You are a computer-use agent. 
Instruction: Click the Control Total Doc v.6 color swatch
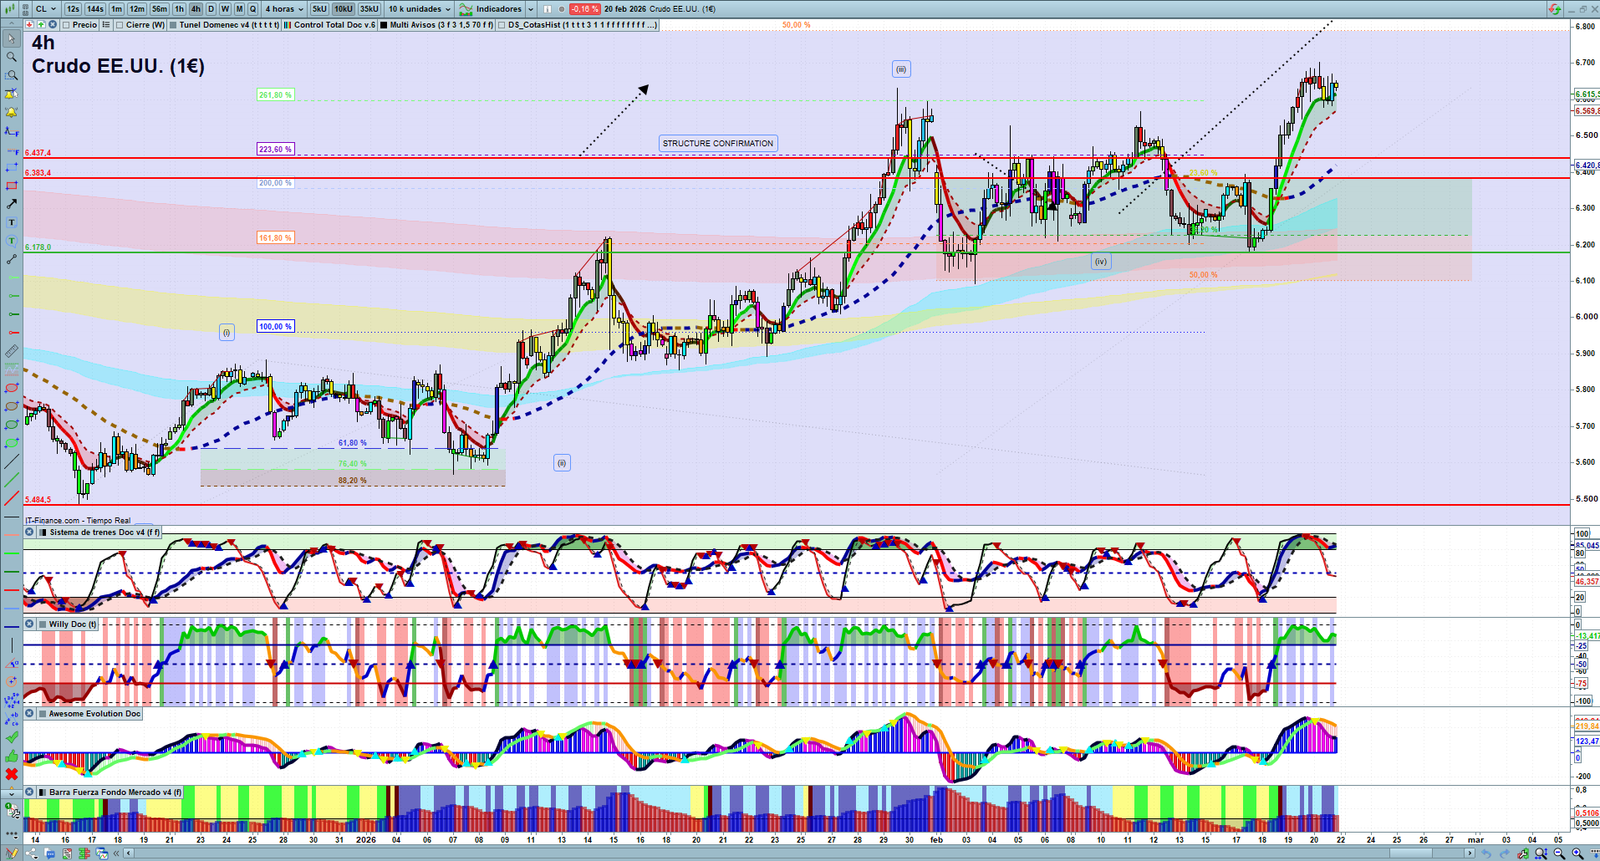pos(288,24)
